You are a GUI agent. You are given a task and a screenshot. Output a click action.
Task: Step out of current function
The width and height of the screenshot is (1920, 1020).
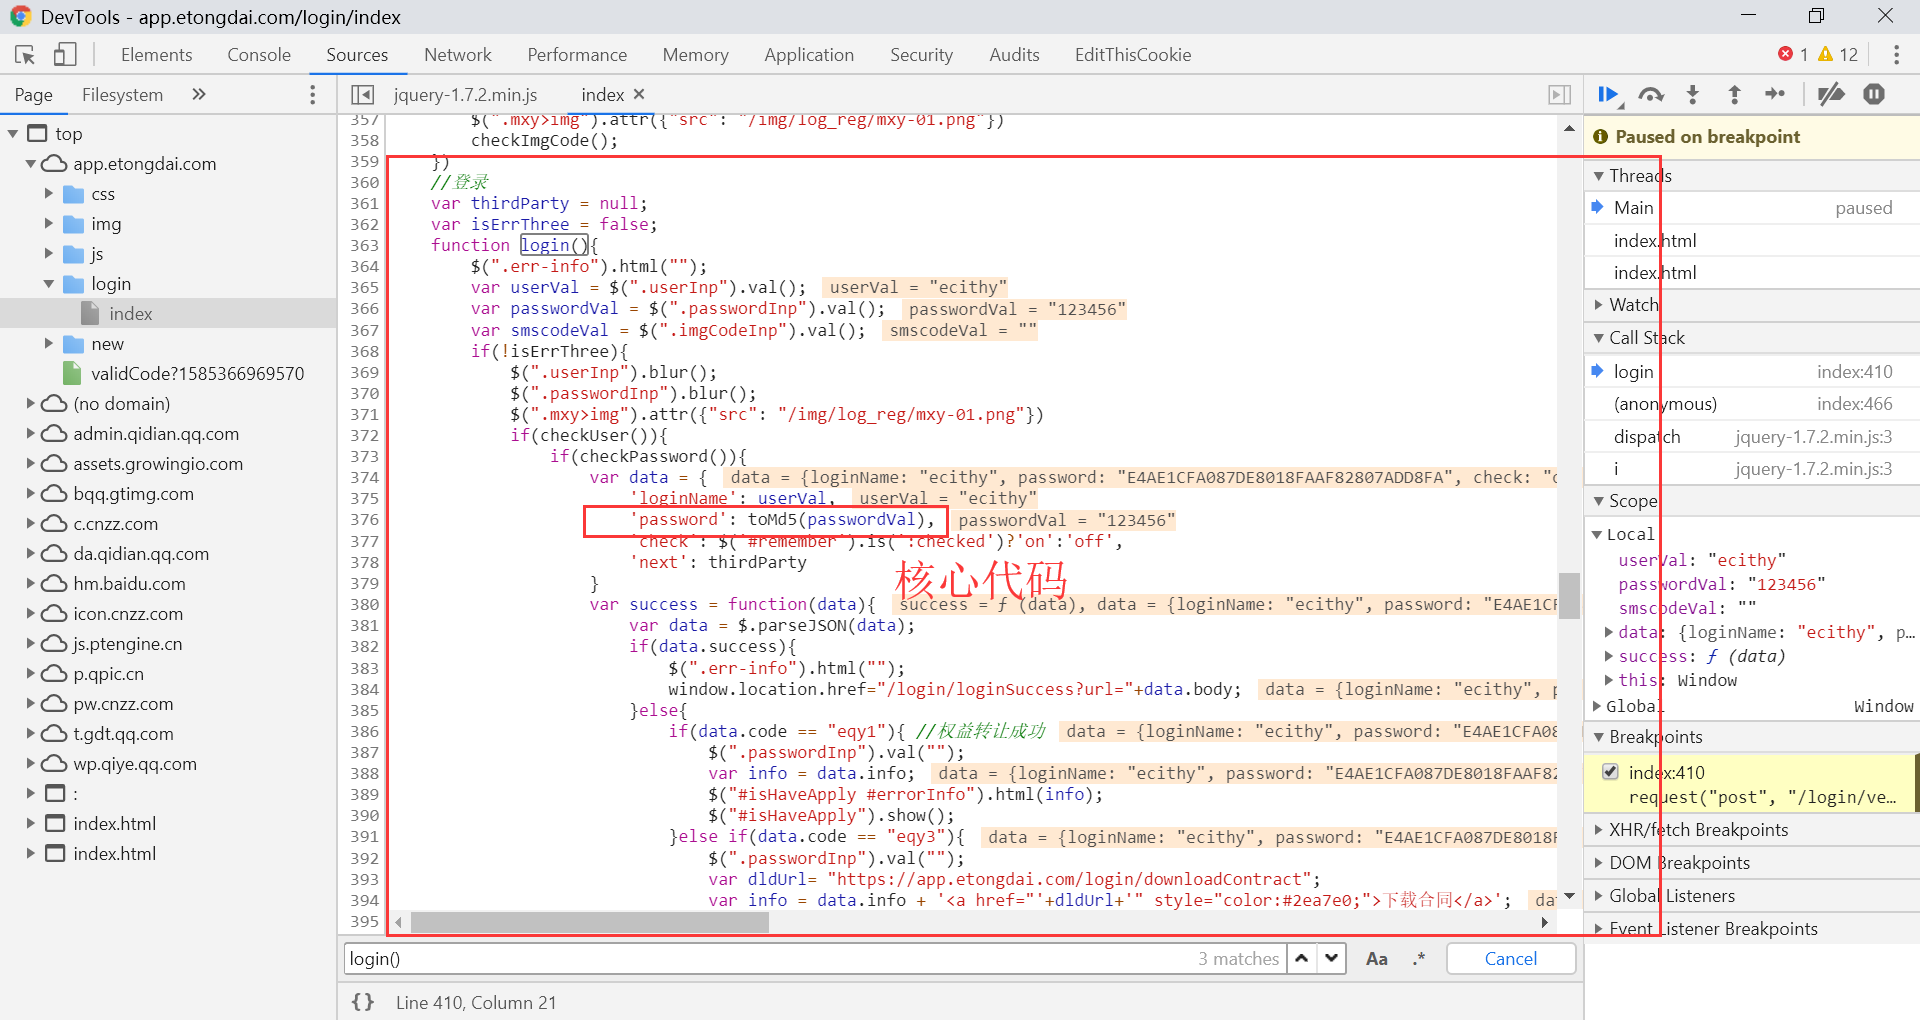click(1735, 95)
